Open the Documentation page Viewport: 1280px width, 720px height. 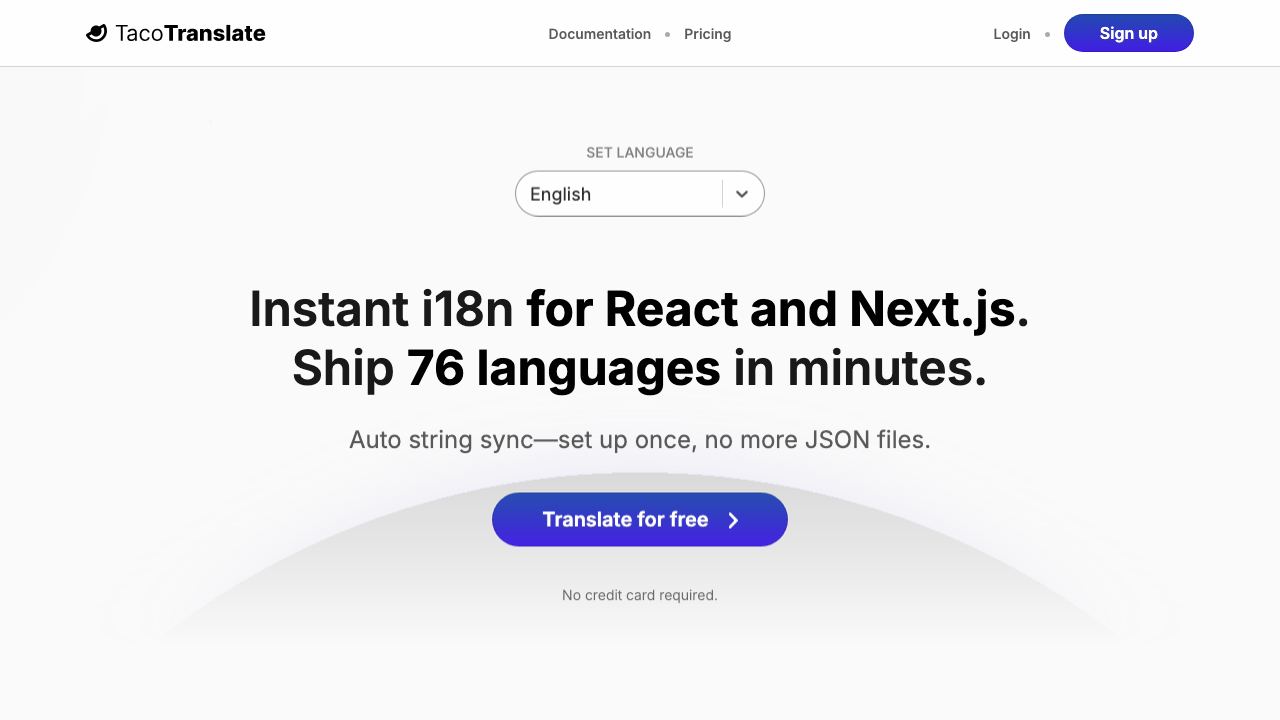(599, 34)
